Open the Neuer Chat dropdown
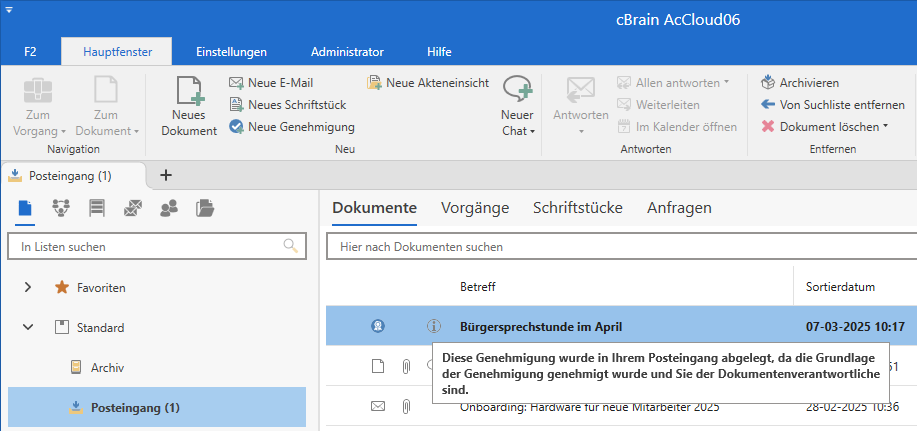 [x=517, y=131]
